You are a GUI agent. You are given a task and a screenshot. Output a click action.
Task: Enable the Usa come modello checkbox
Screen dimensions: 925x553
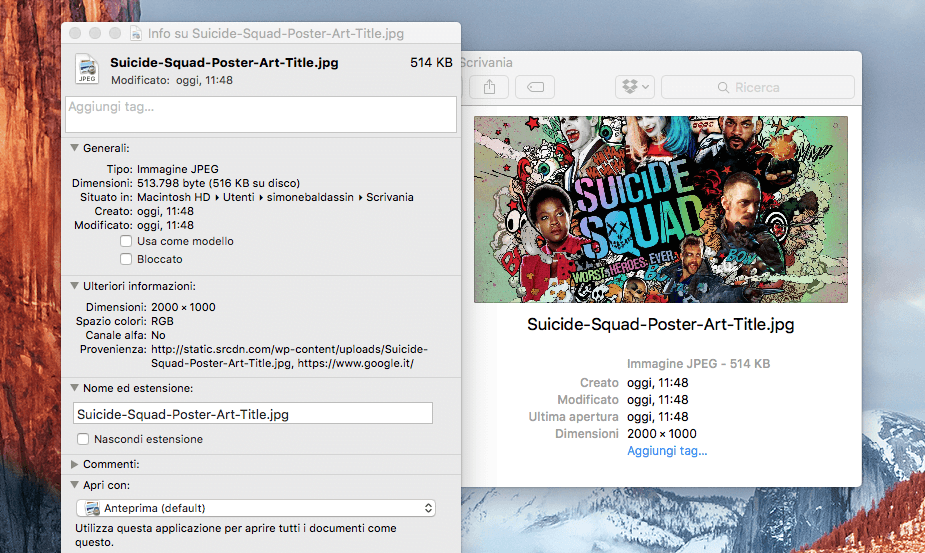[126, 241]
